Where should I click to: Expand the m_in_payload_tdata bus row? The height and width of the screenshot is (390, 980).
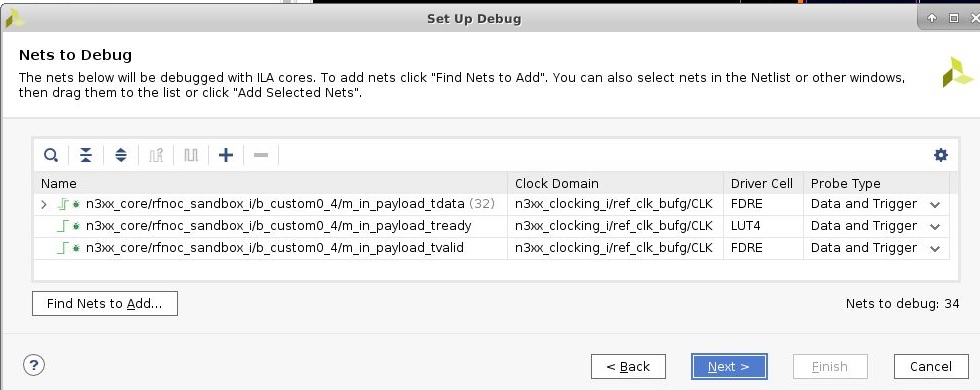pos(44,204)
